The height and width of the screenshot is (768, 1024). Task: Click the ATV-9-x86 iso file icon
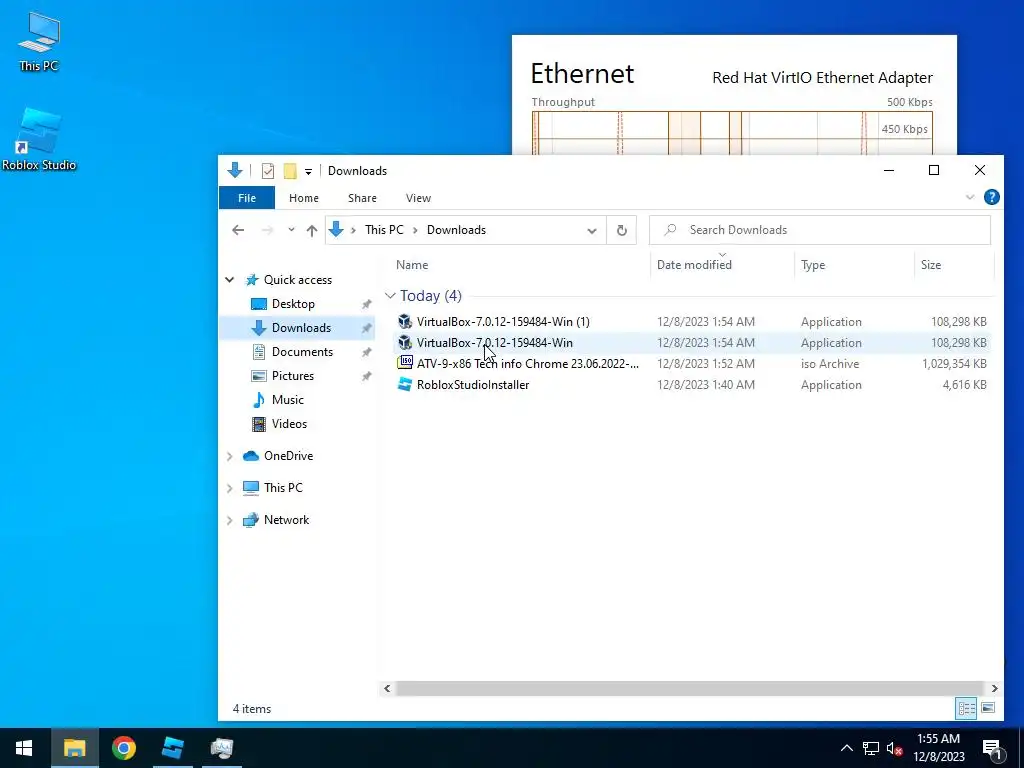[405, 363]
